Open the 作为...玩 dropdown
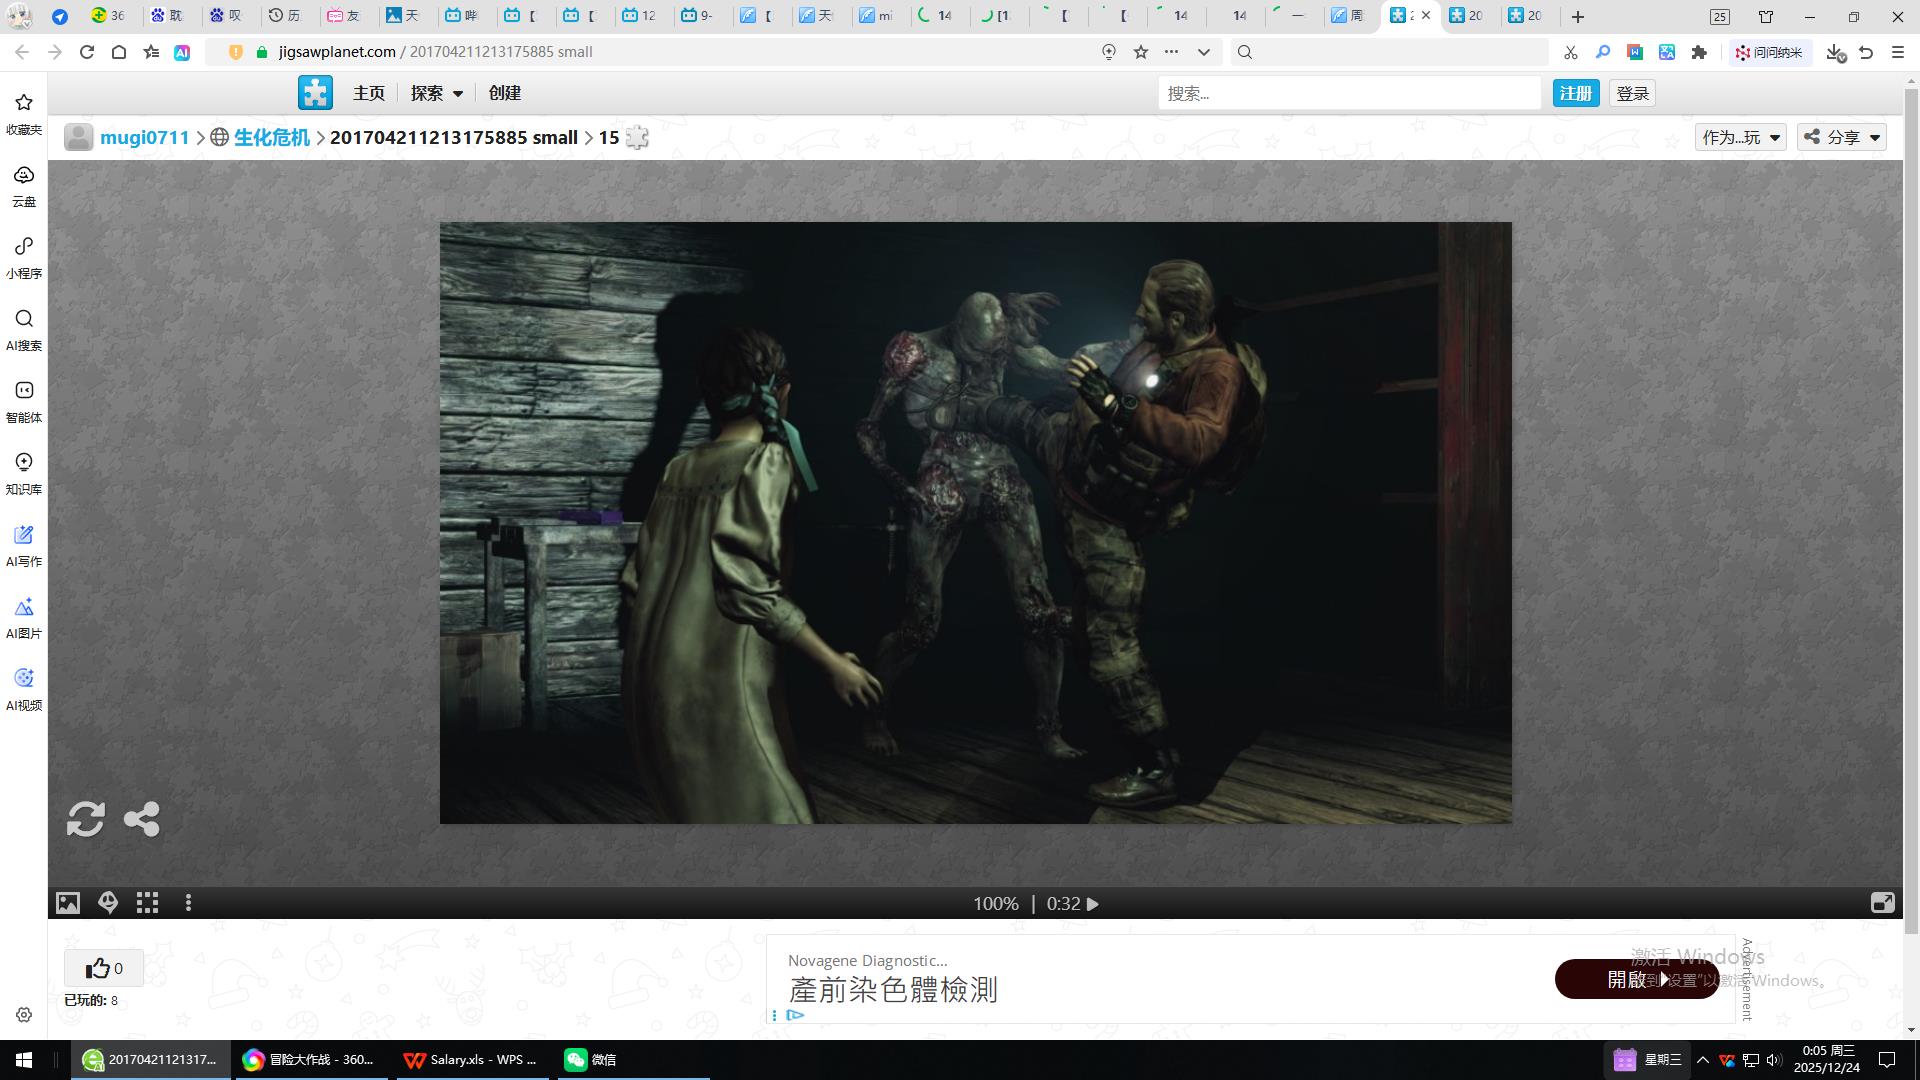 click(x=1741, y=137)
